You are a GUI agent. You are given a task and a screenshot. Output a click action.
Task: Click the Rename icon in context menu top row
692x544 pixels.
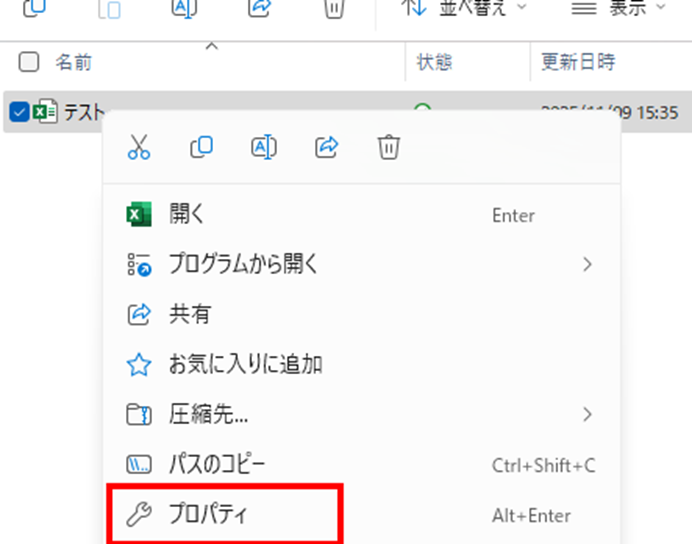pos(263,148)
